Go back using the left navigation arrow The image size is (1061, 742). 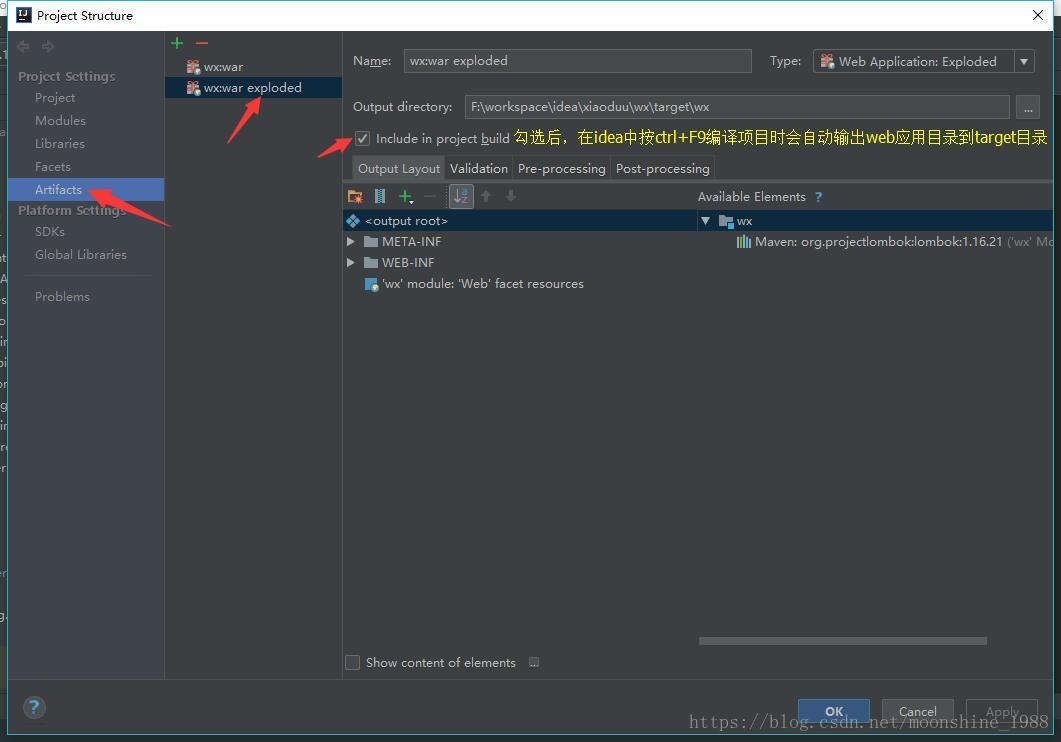tap(24, 46)
